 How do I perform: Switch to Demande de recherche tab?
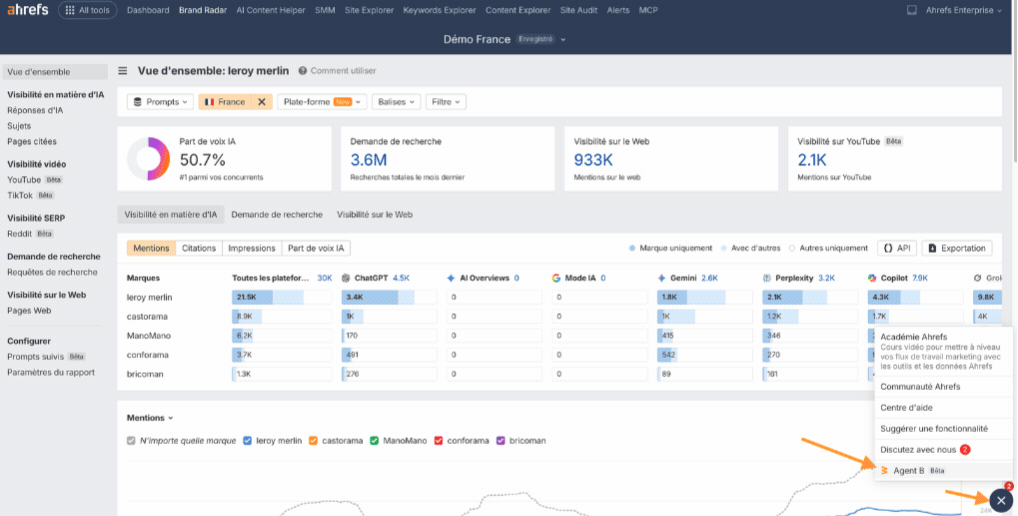tap(277, 214)
